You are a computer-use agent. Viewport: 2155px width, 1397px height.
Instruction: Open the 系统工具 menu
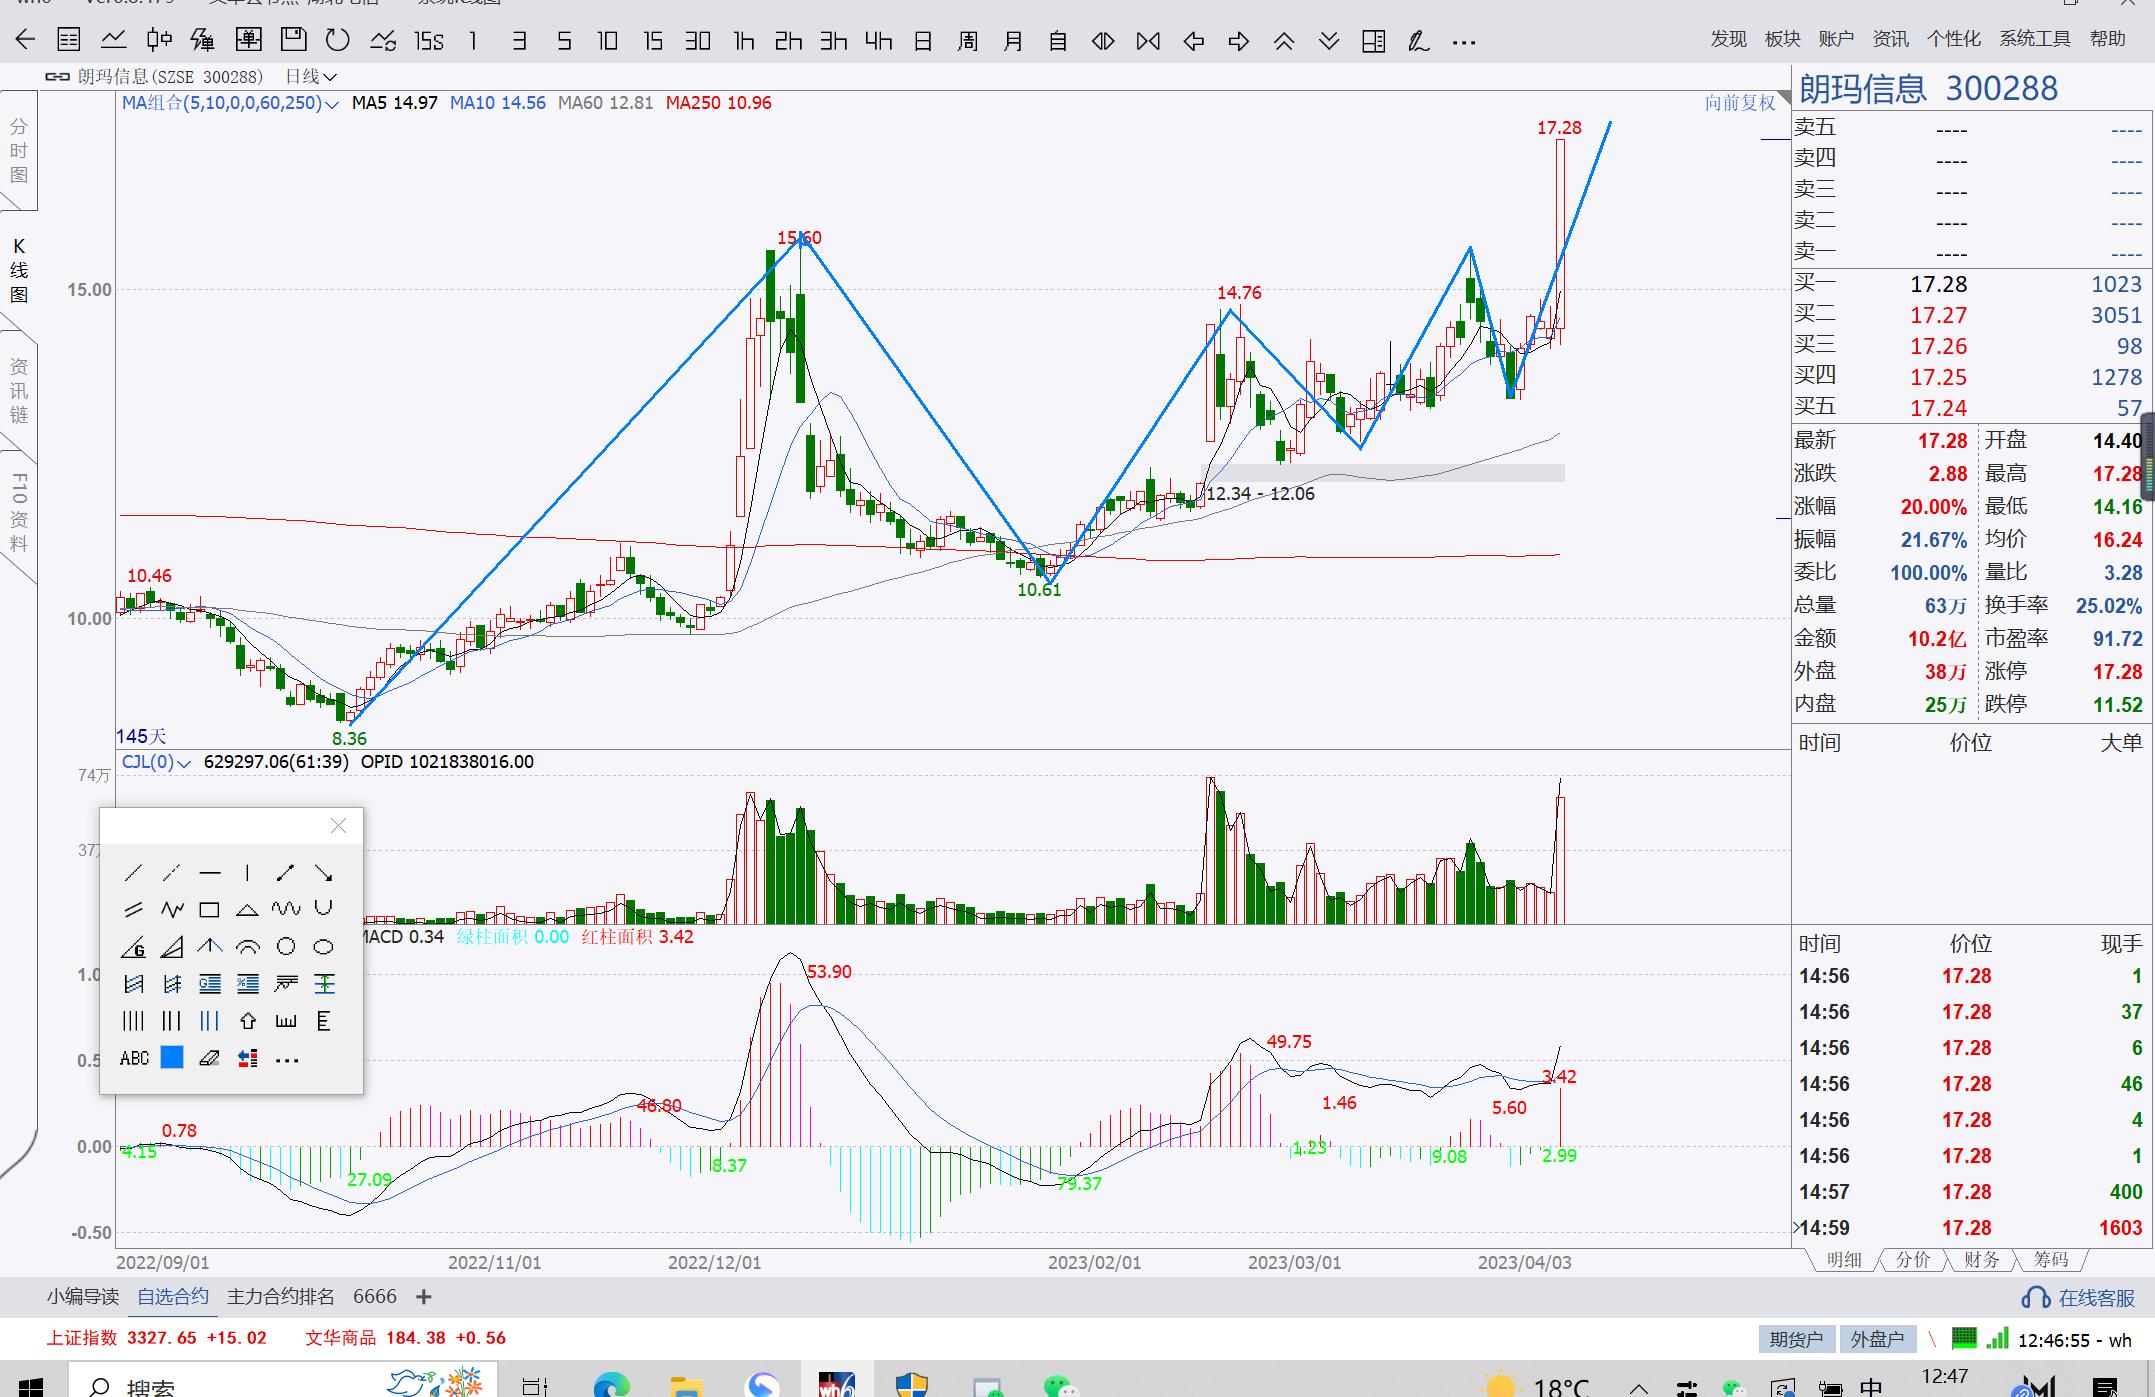(2033, 38)
